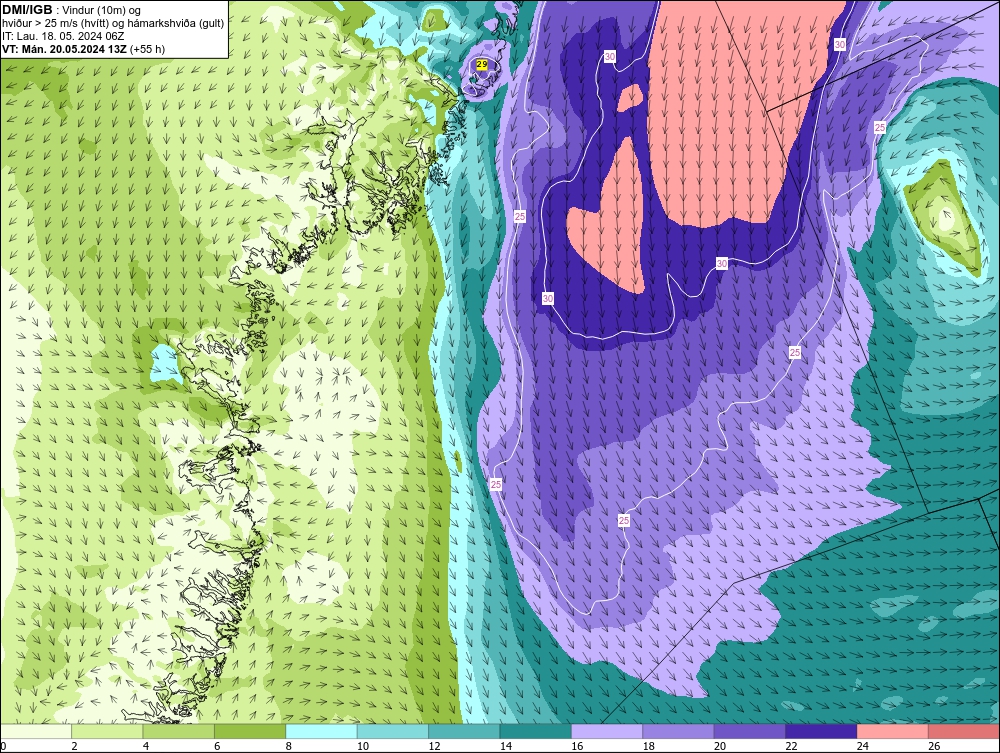Image resolution: width=1000 pixels, height=753 pixels.
Task: Pick the 2–4 m/s light green swatch
Action: tap(107, 731)
